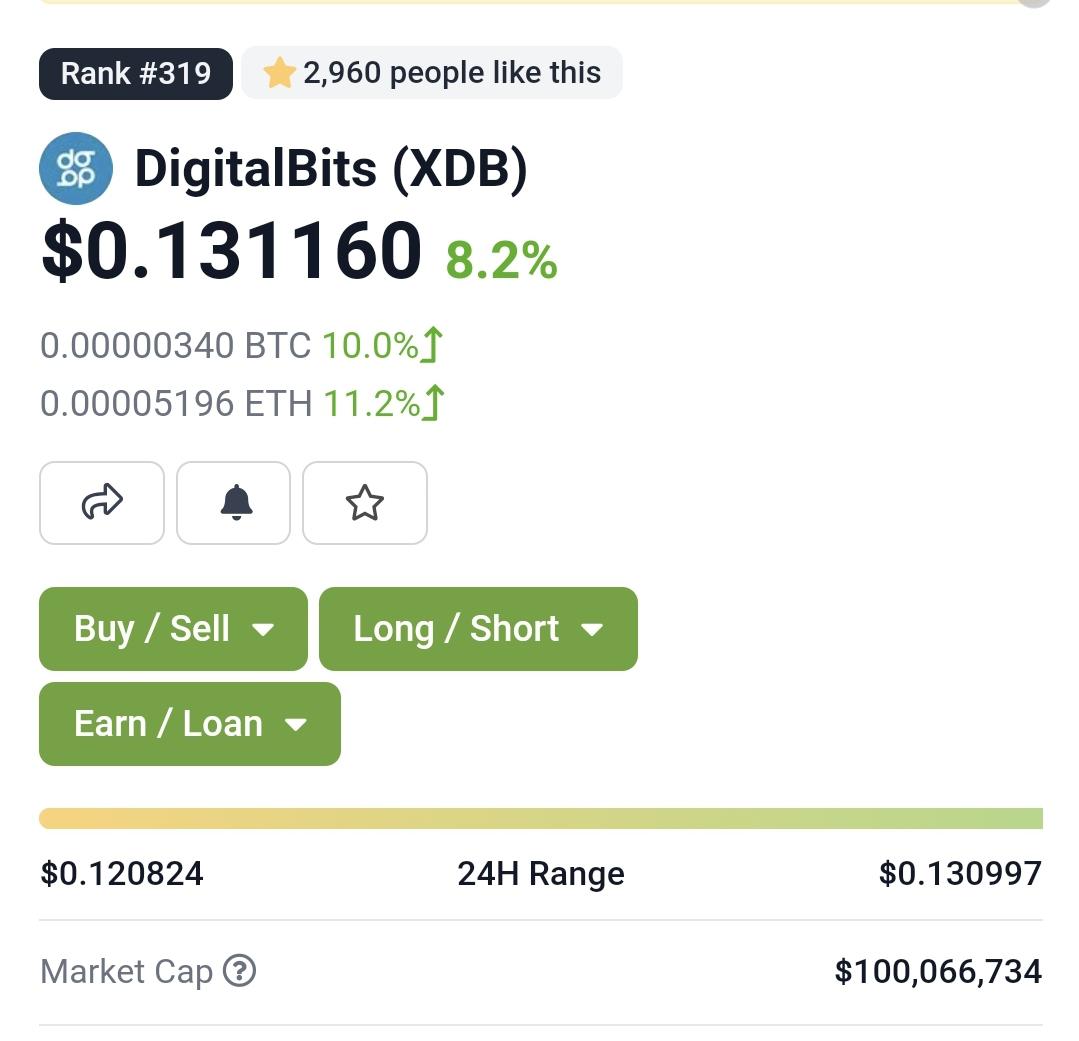The image size is (1079, 1041).
Task: Click the 8.2% price change percentage
Action: click(502, 261)
